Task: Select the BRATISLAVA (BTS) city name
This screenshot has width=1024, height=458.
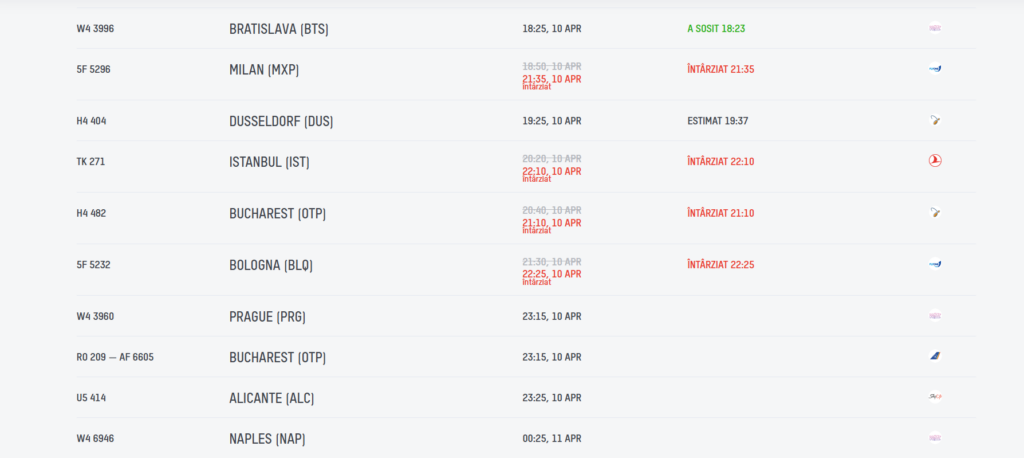Action: click(278, 29)
